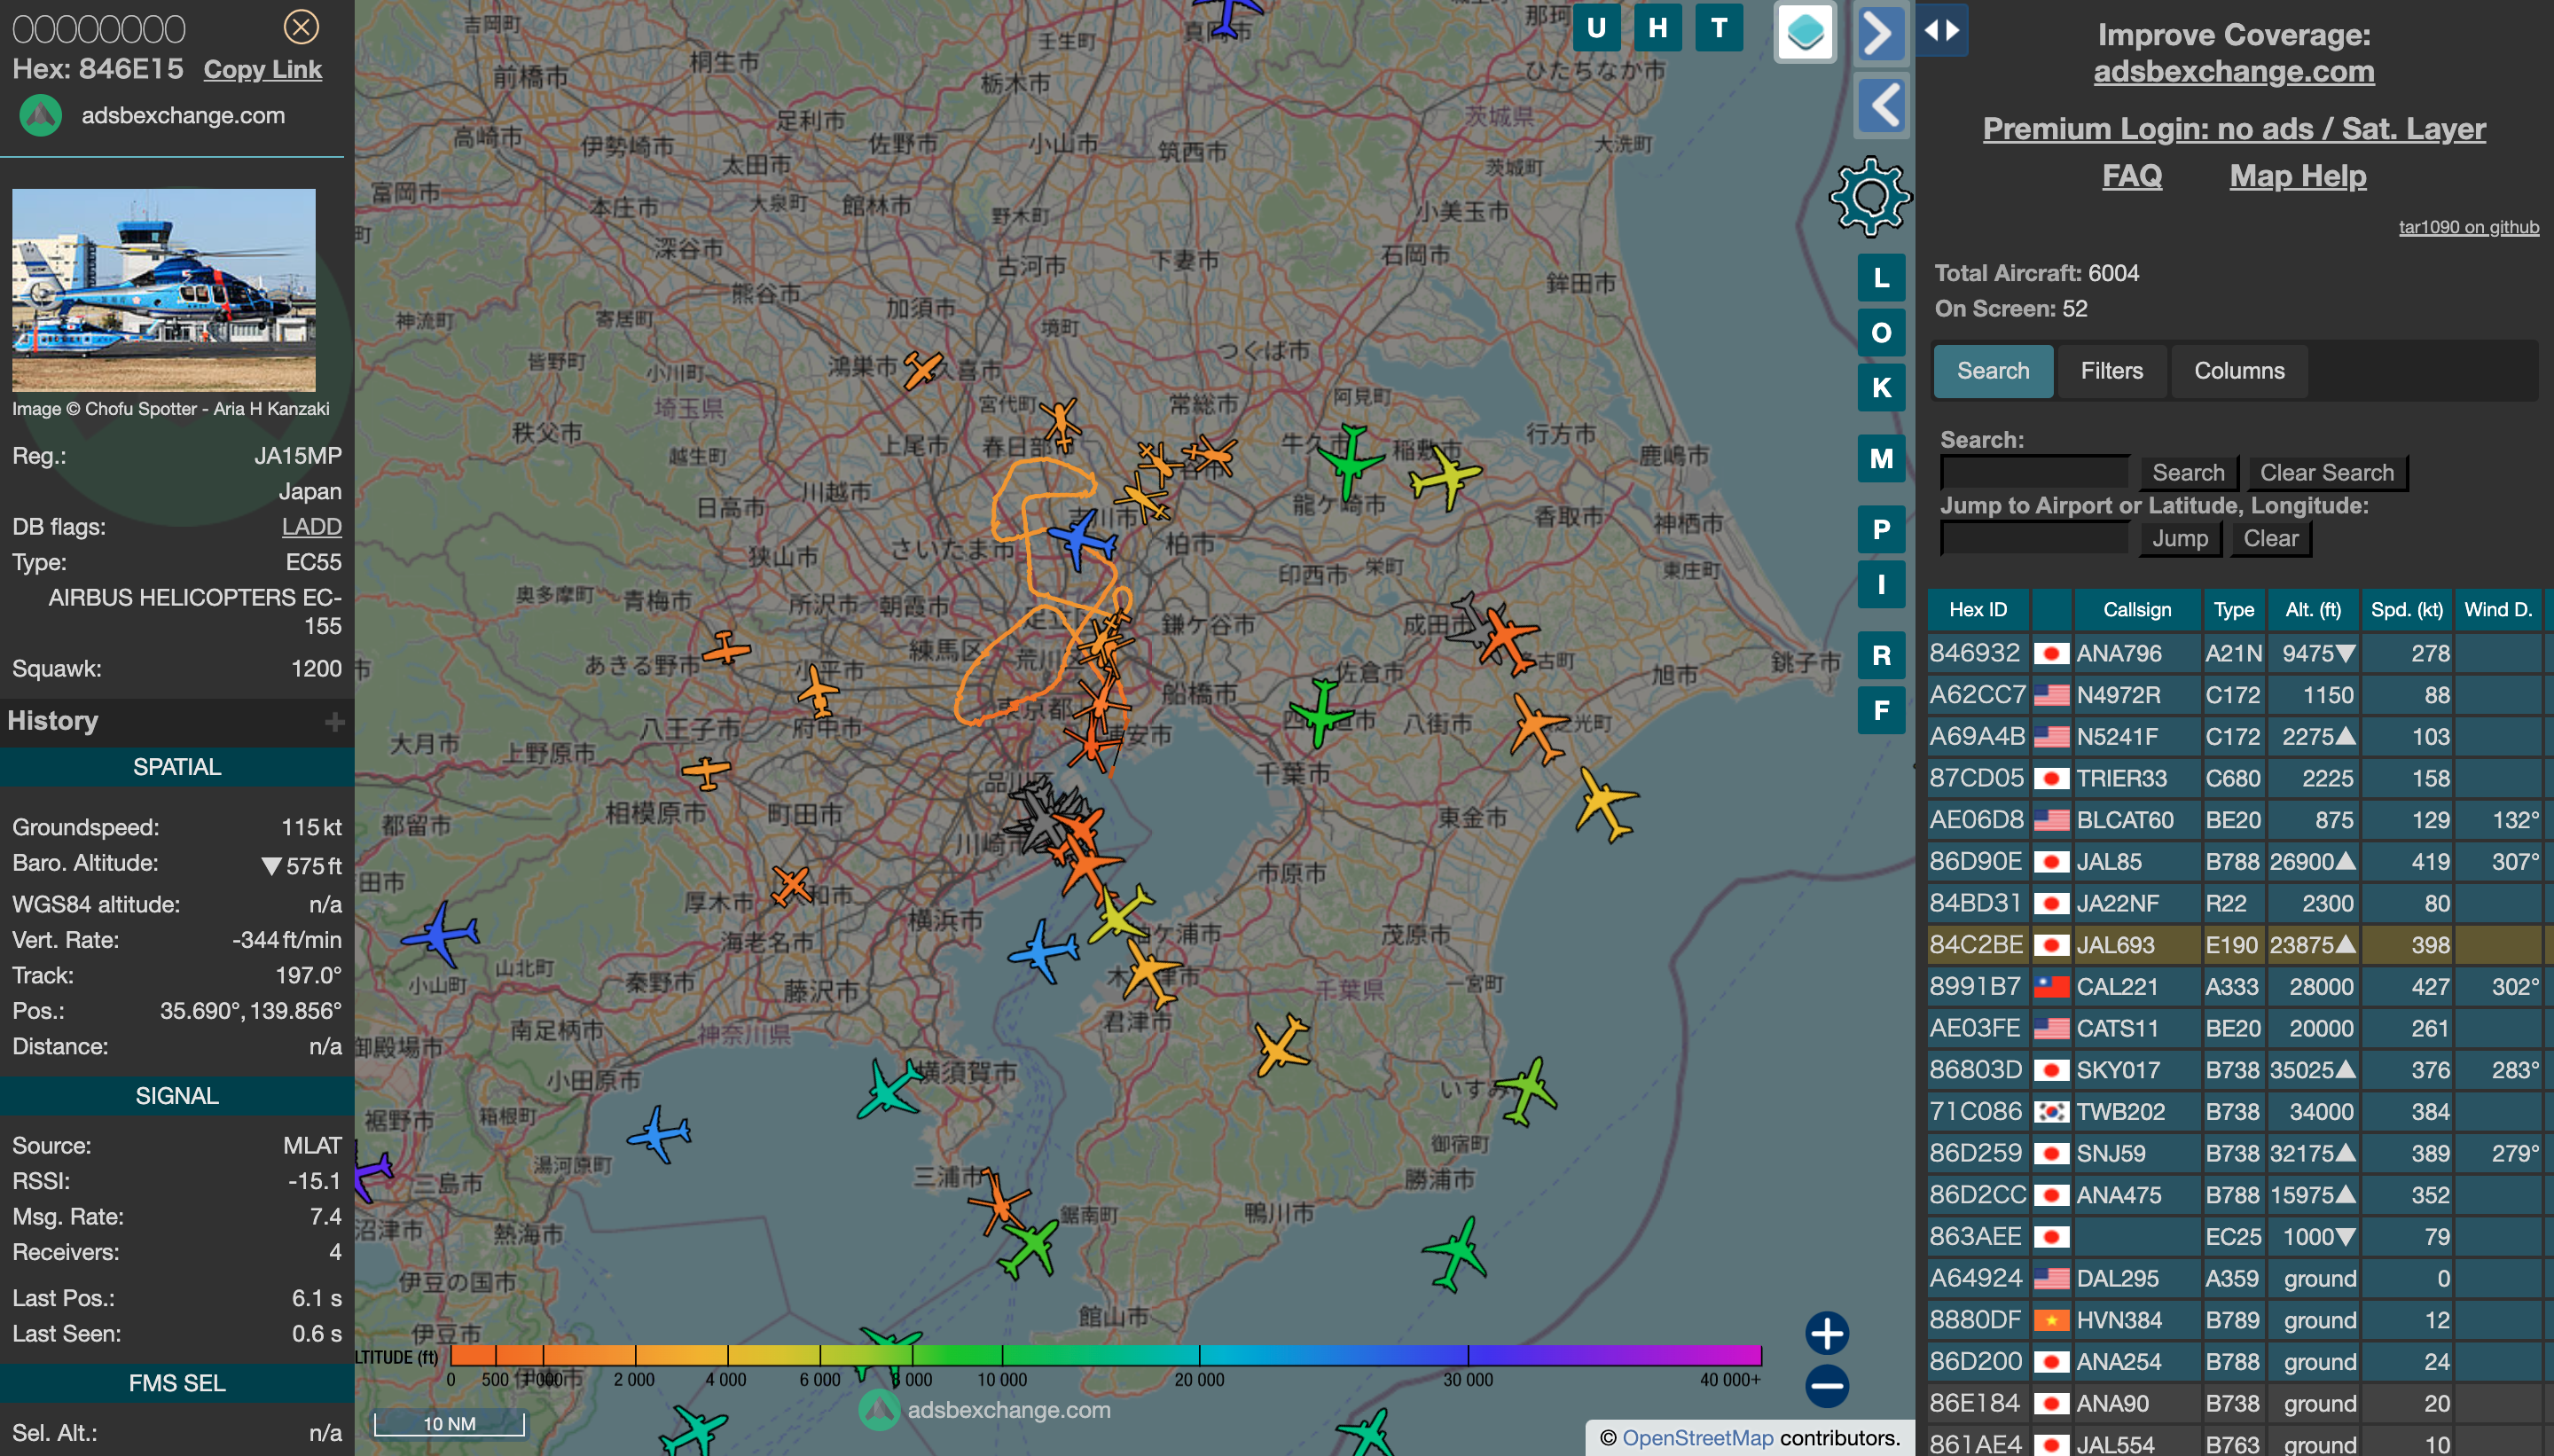Image resolution: width=2554 pixels, height=1456 pixels.
Task: Focus the Jump to Airport input field
Action: point(2034,538)
